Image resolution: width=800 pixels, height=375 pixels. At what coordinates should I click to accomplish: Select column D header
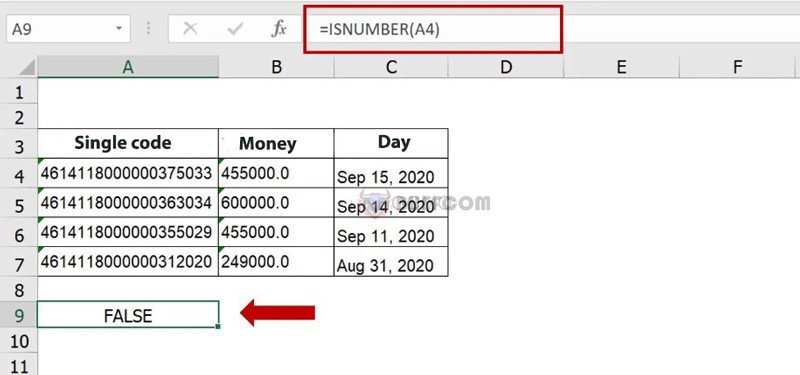click(x=506, y=67)
